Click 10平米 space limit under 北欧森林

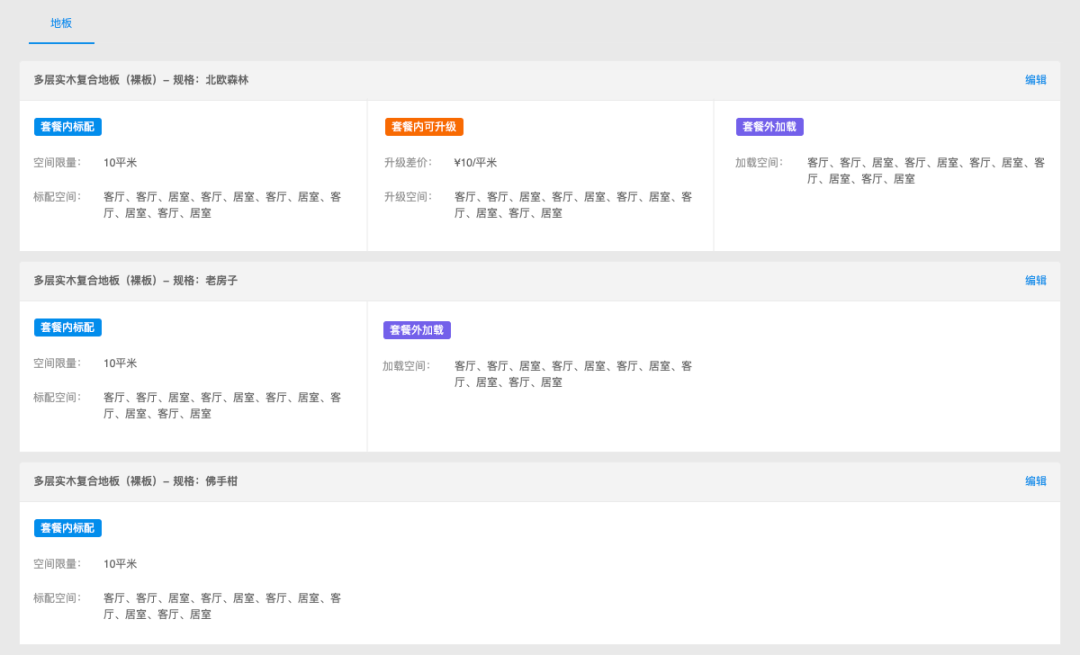point(120,163)
